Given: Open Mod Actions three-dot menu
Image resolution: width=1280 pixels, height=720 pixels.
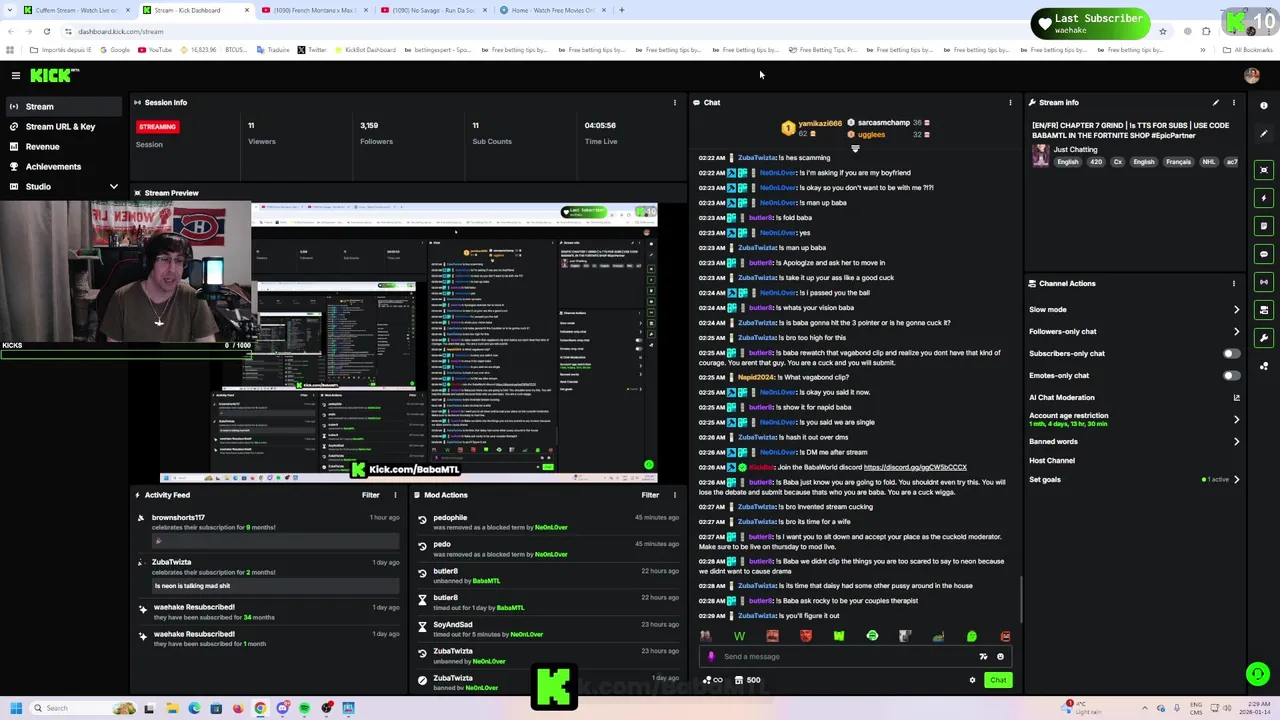Looking at the screenshot, I should [x=674, y=495].
